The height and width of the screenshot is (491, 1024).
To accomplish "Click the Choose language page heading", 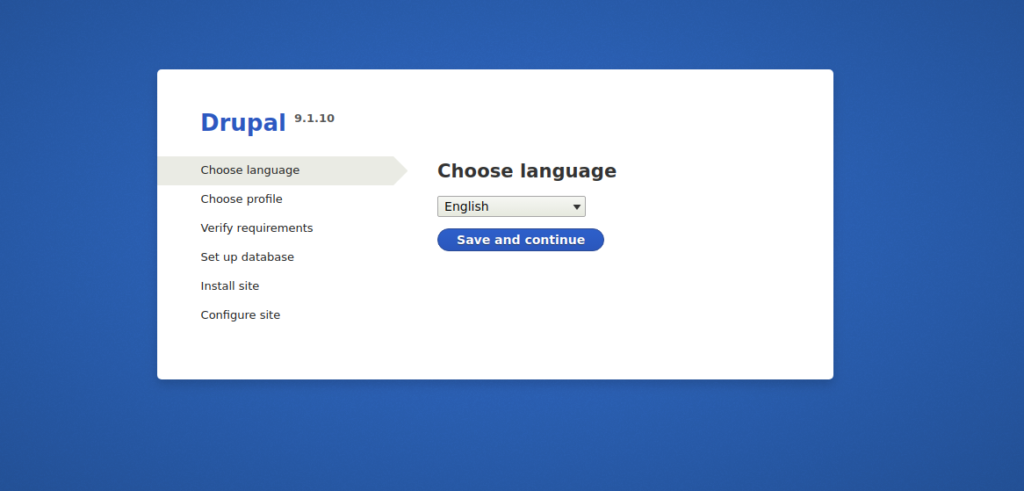I will (x=526, y=171).
